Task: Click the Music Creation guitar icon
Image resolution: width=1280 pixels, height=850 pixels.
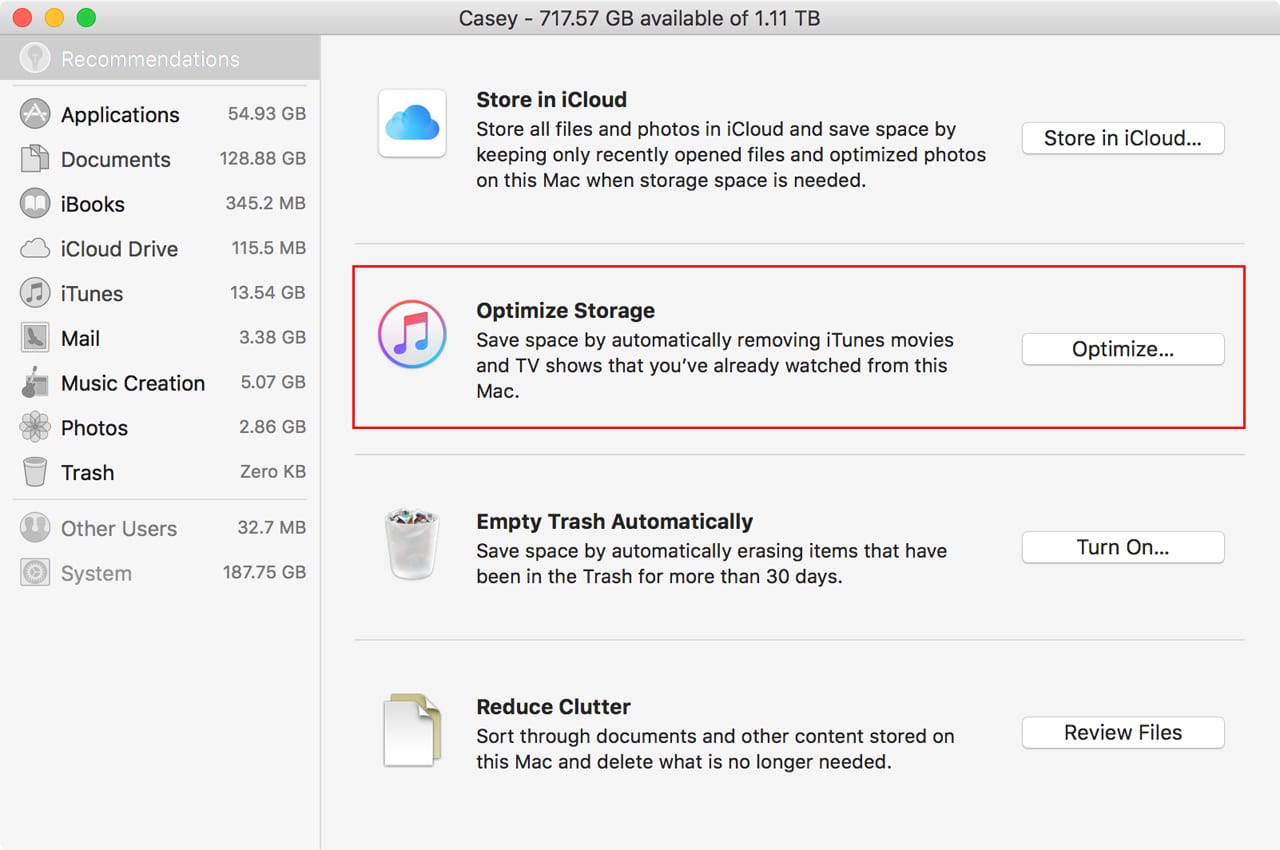Action: pyautogui.click(x=35, y=383)
